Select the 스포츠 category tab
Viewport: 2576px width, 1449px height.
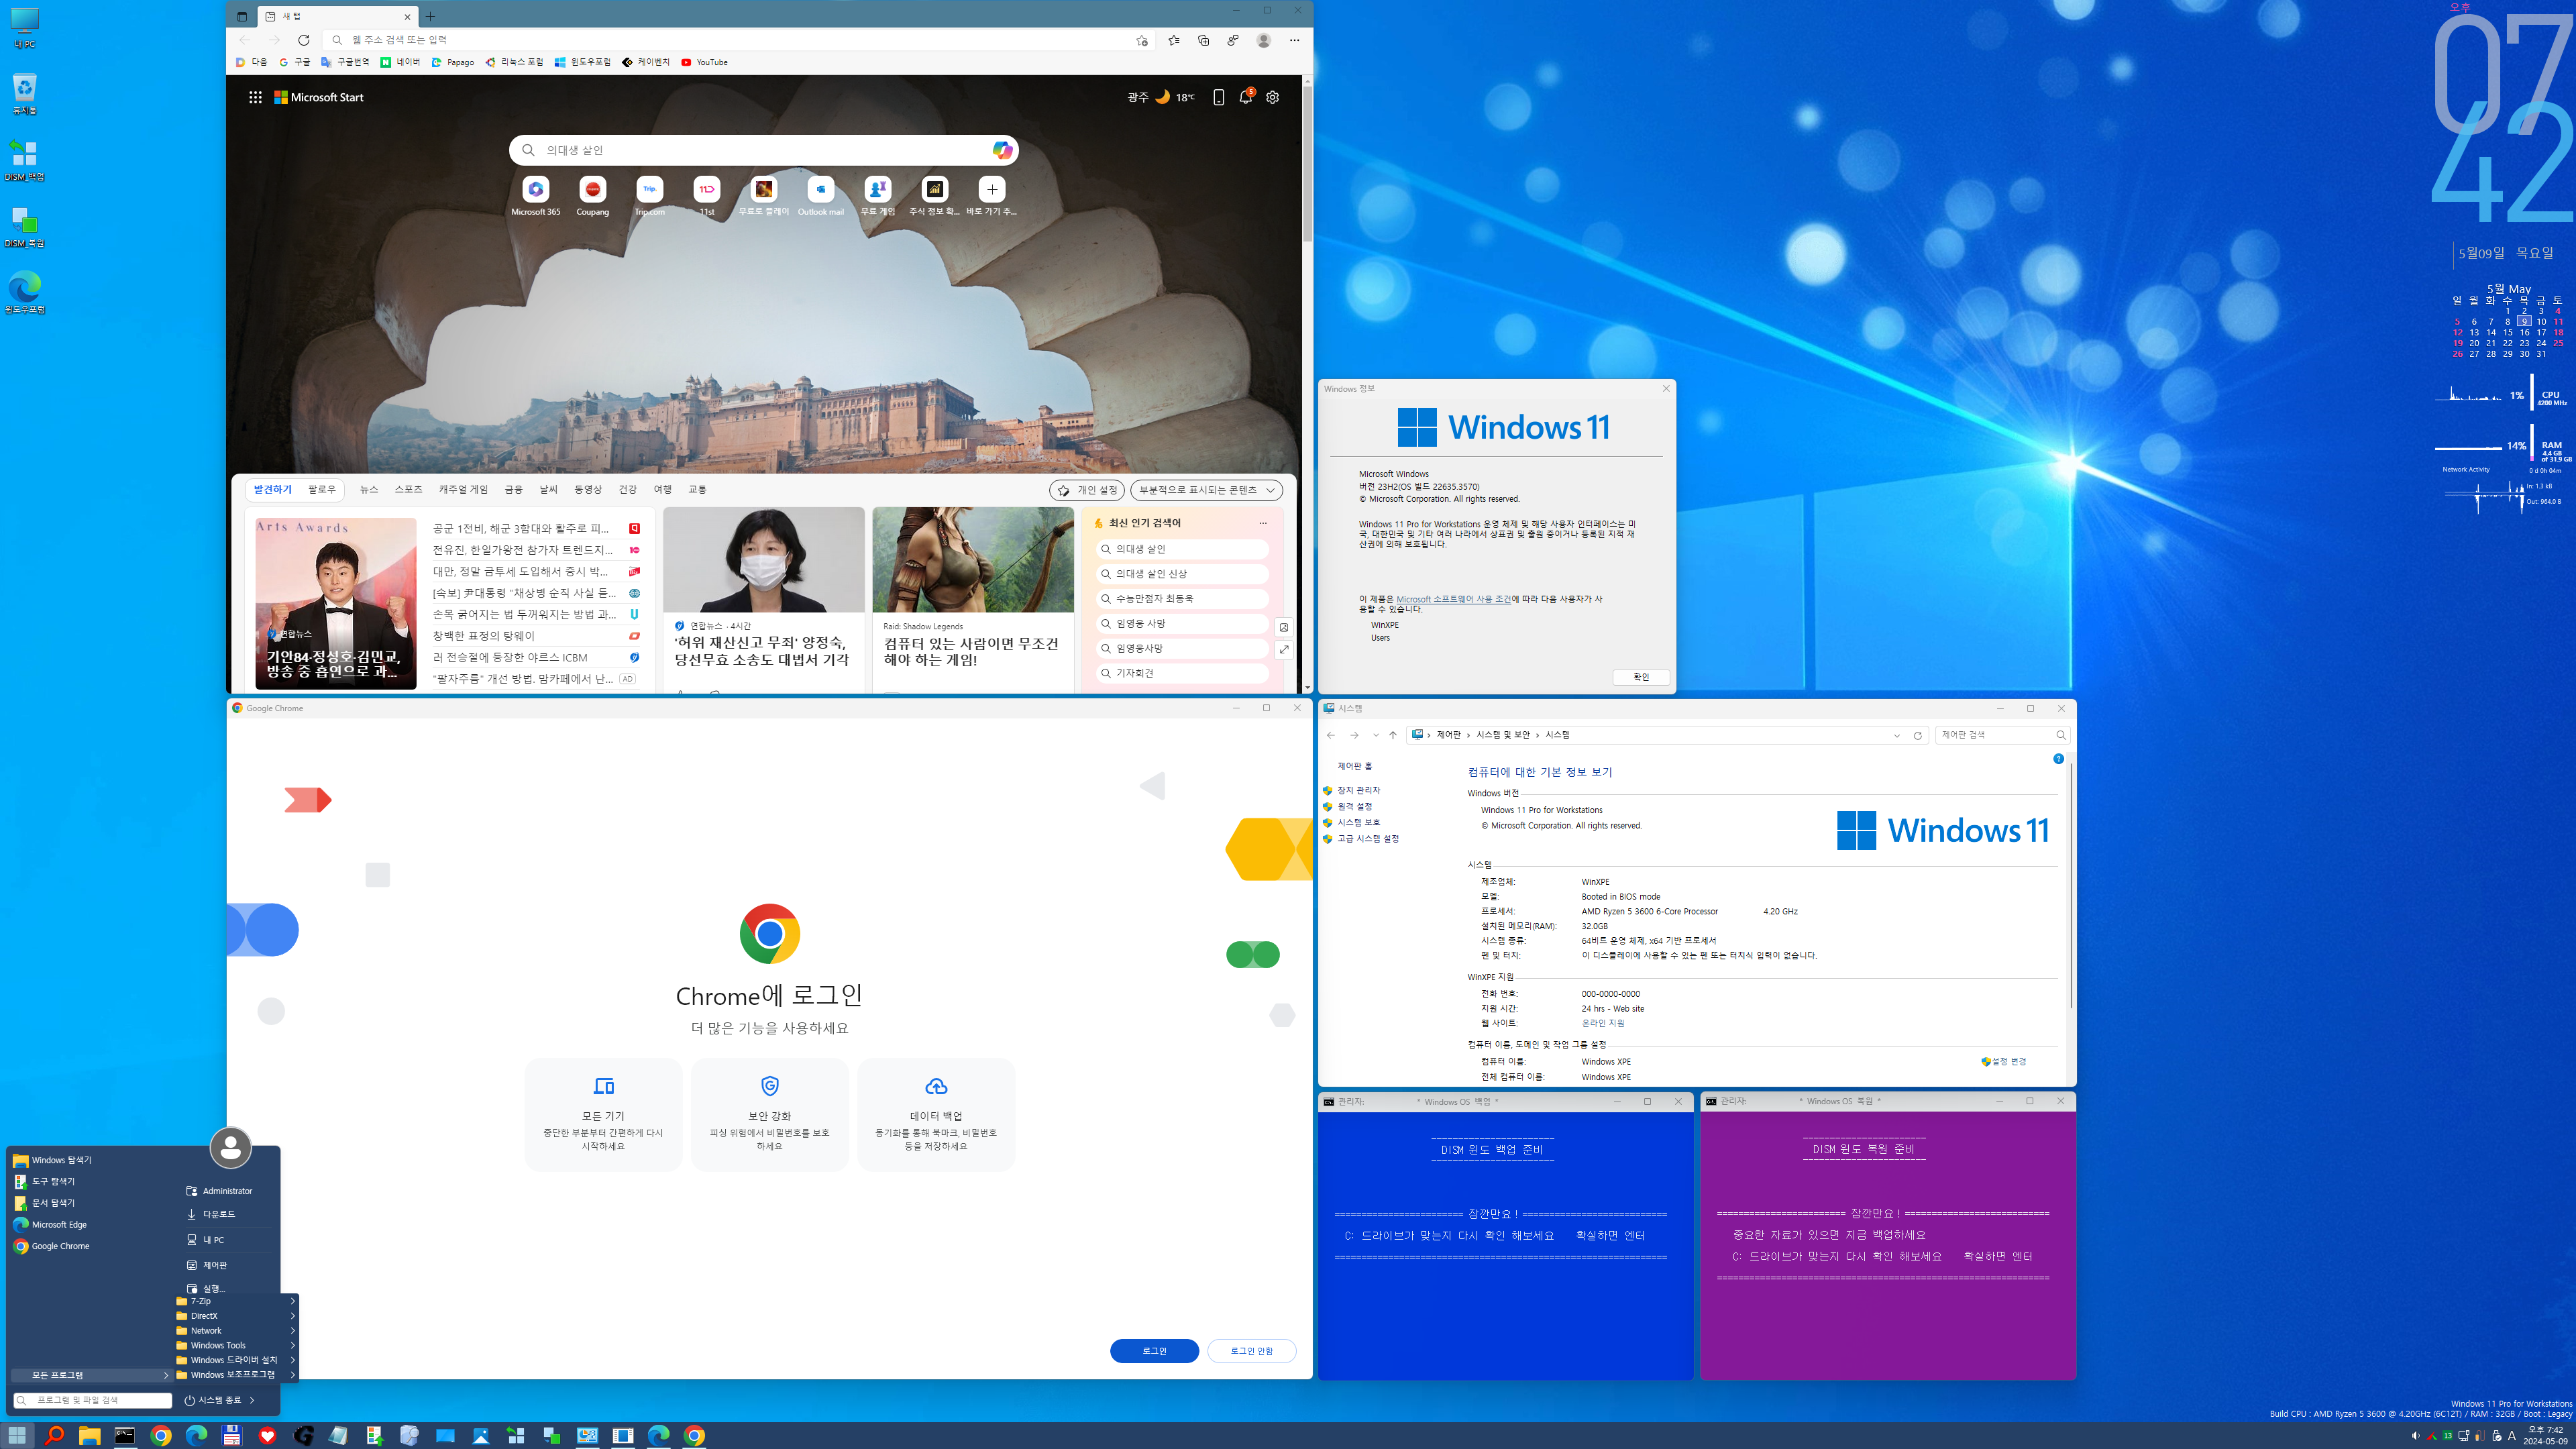[x=408, y=489]
